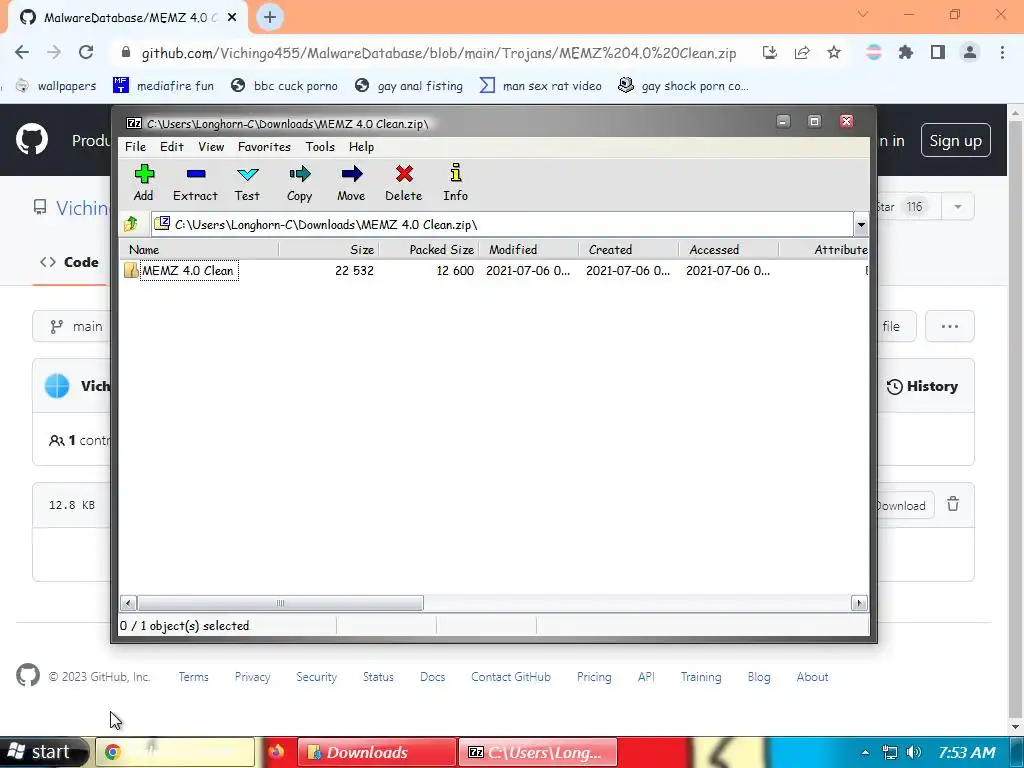Open Chrome three-dot menu

click(x=1002, y=52)
